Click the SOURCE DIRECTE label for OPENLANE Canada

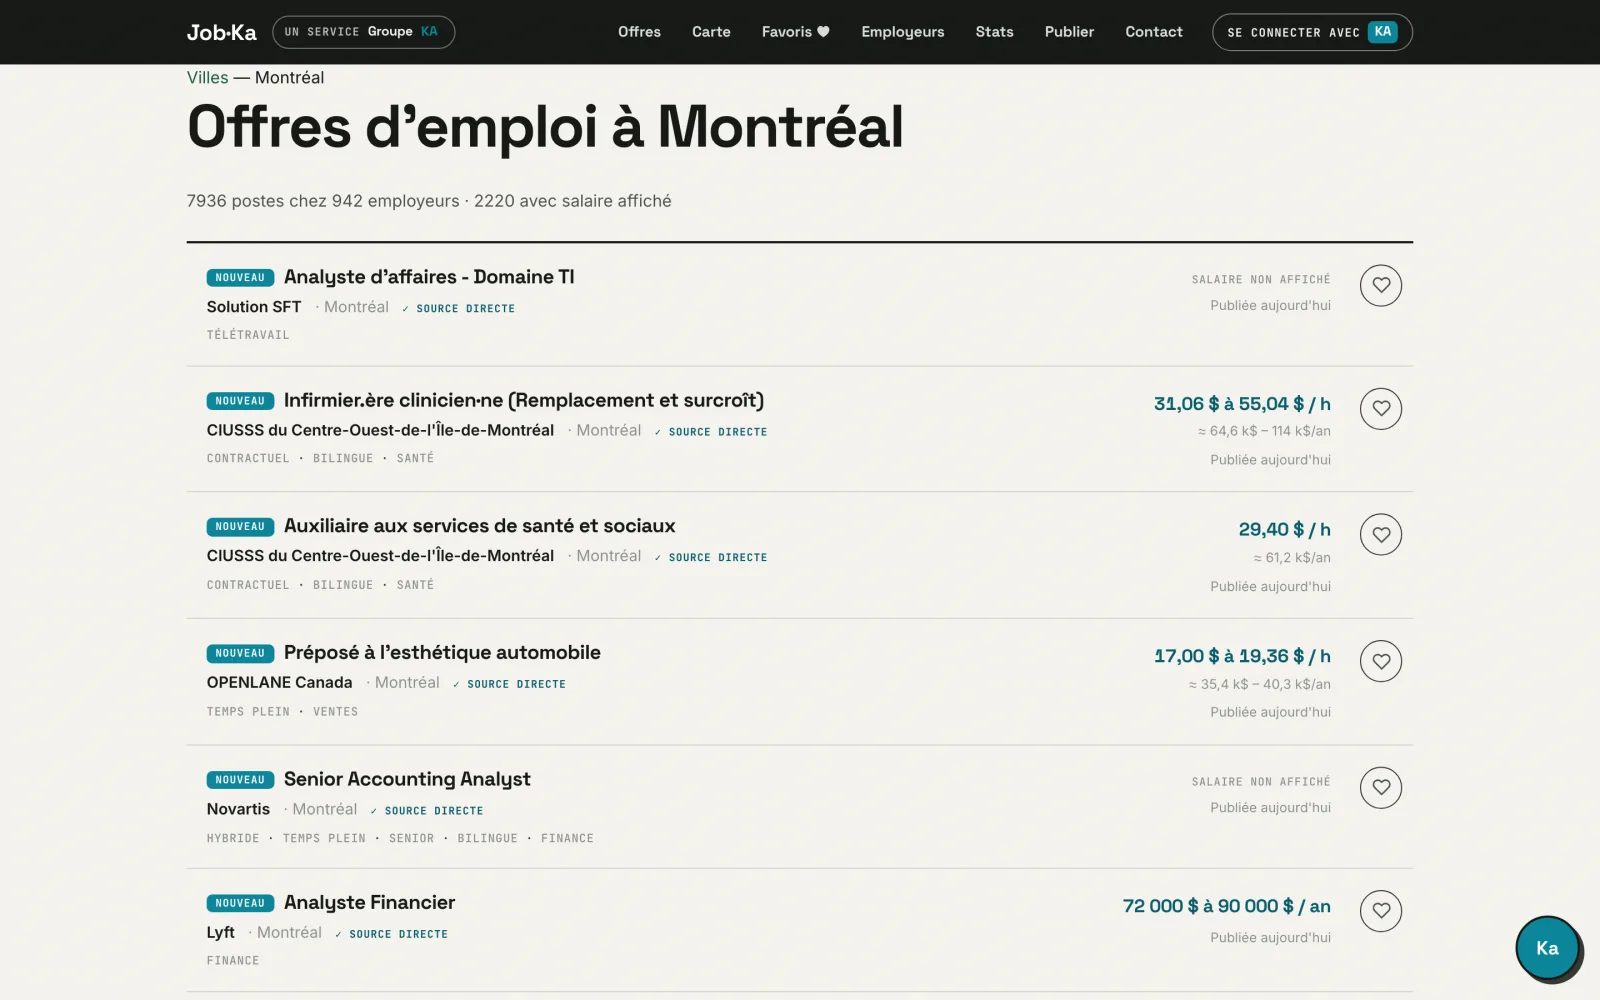510,685
